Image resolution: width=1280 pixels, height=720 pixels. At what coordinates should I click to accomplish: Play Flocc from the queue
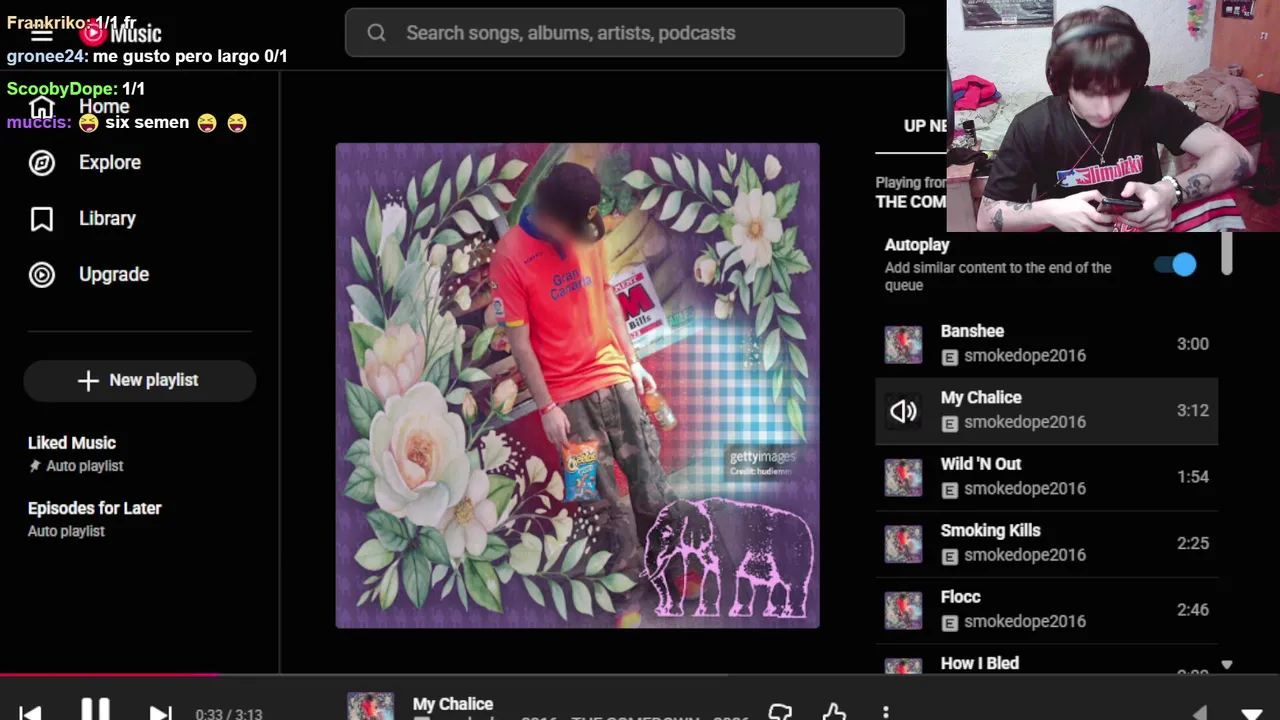point(1046,610)
